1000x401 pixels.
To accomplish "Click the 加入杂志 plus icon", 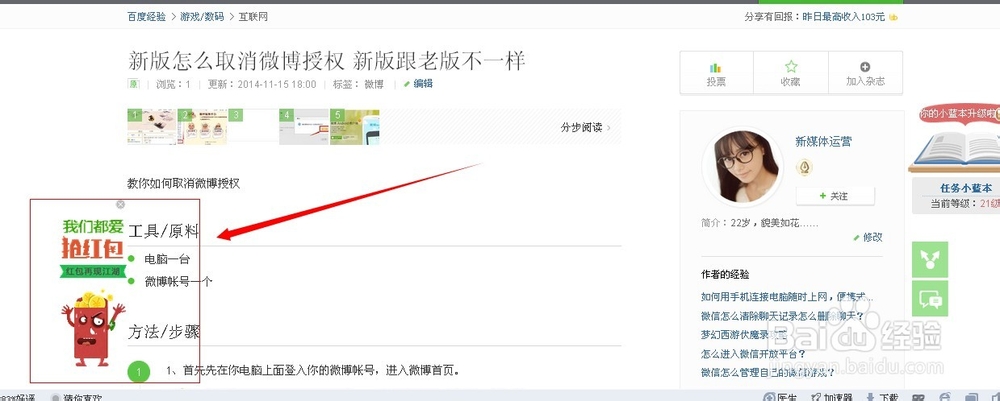I will tap(865, 67).
